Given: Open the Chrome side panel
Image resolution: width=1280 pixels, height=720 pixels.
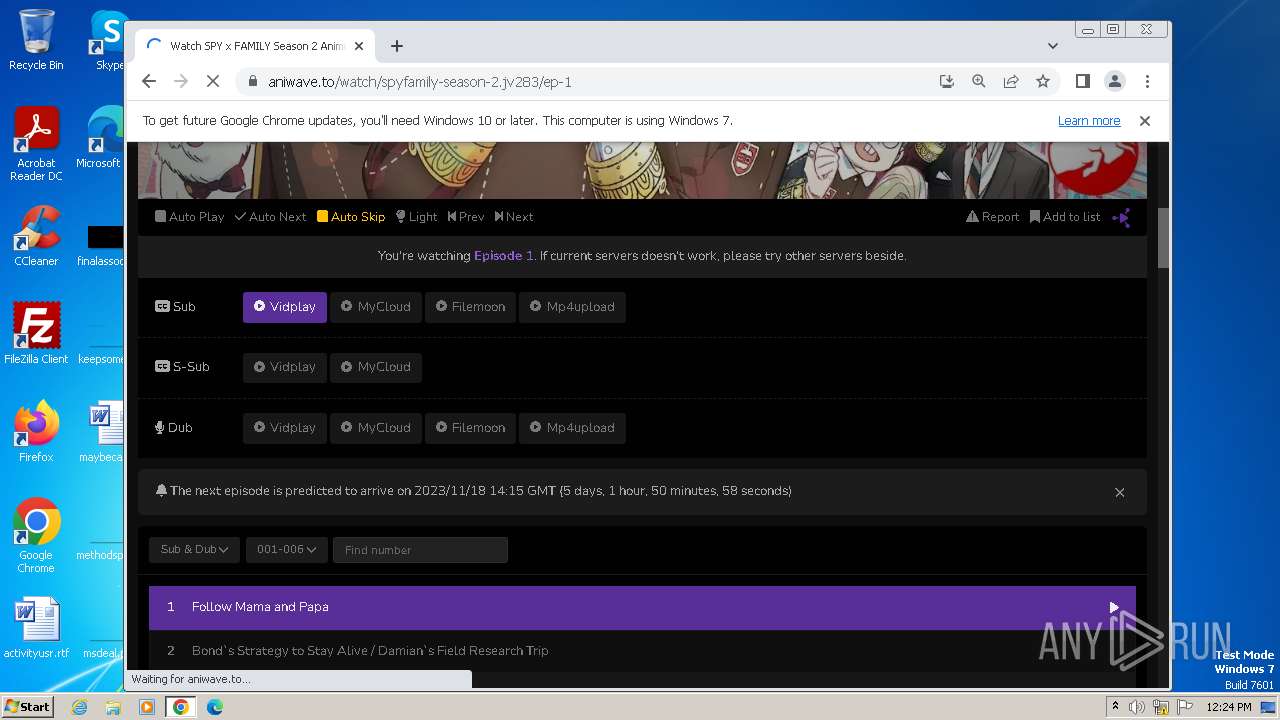Looking at the screenshot, I should click(1082, 82).
